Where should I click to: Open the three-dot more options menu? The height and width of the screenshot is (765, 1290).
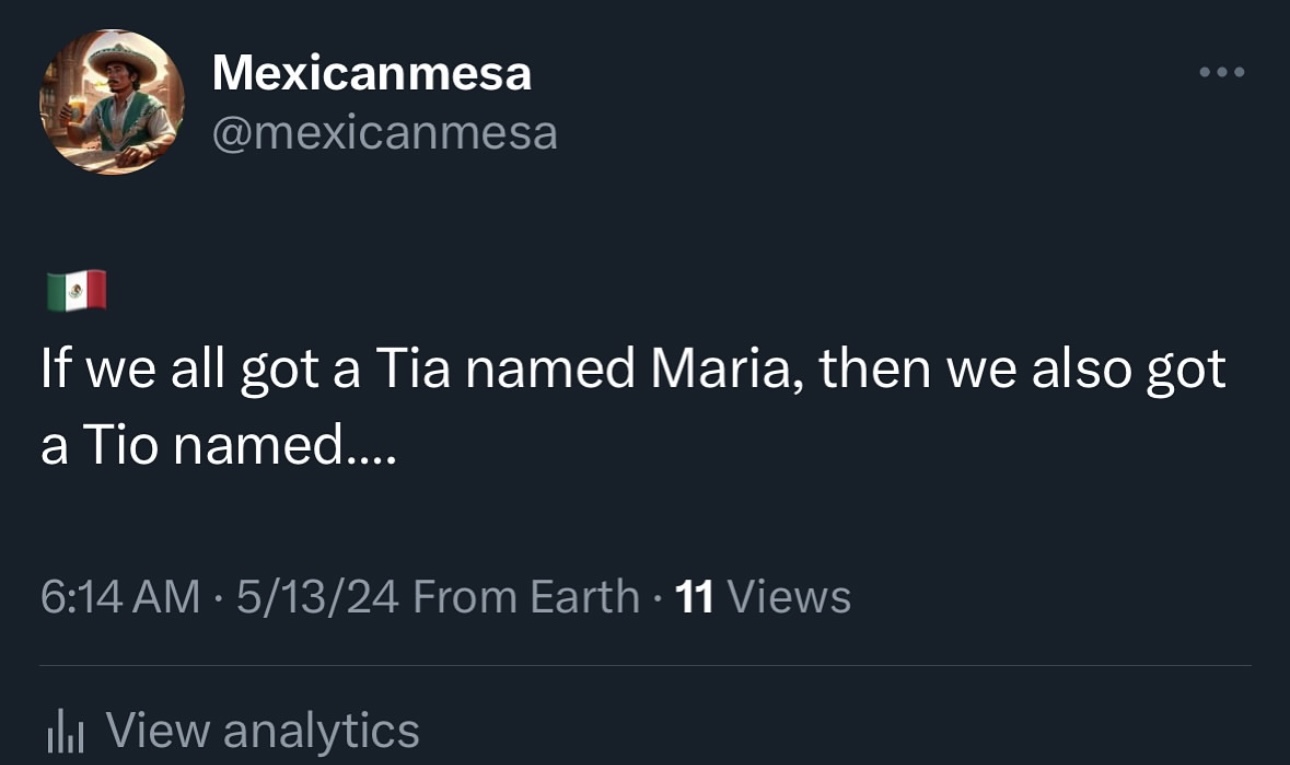click(1224, 72)
